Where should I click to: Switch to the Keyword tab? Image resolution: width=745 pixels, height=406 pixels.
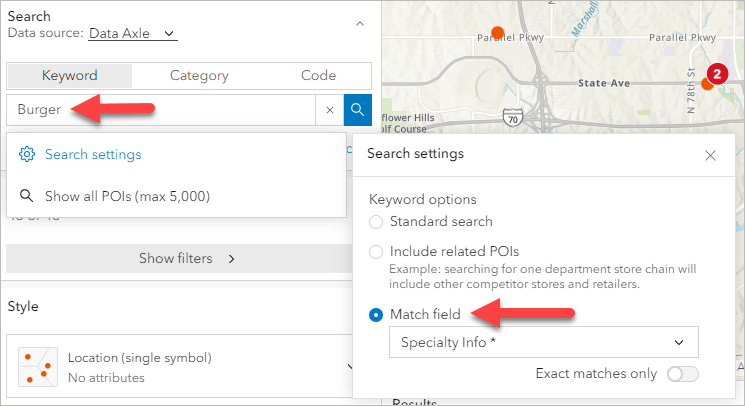click(70, 76)
